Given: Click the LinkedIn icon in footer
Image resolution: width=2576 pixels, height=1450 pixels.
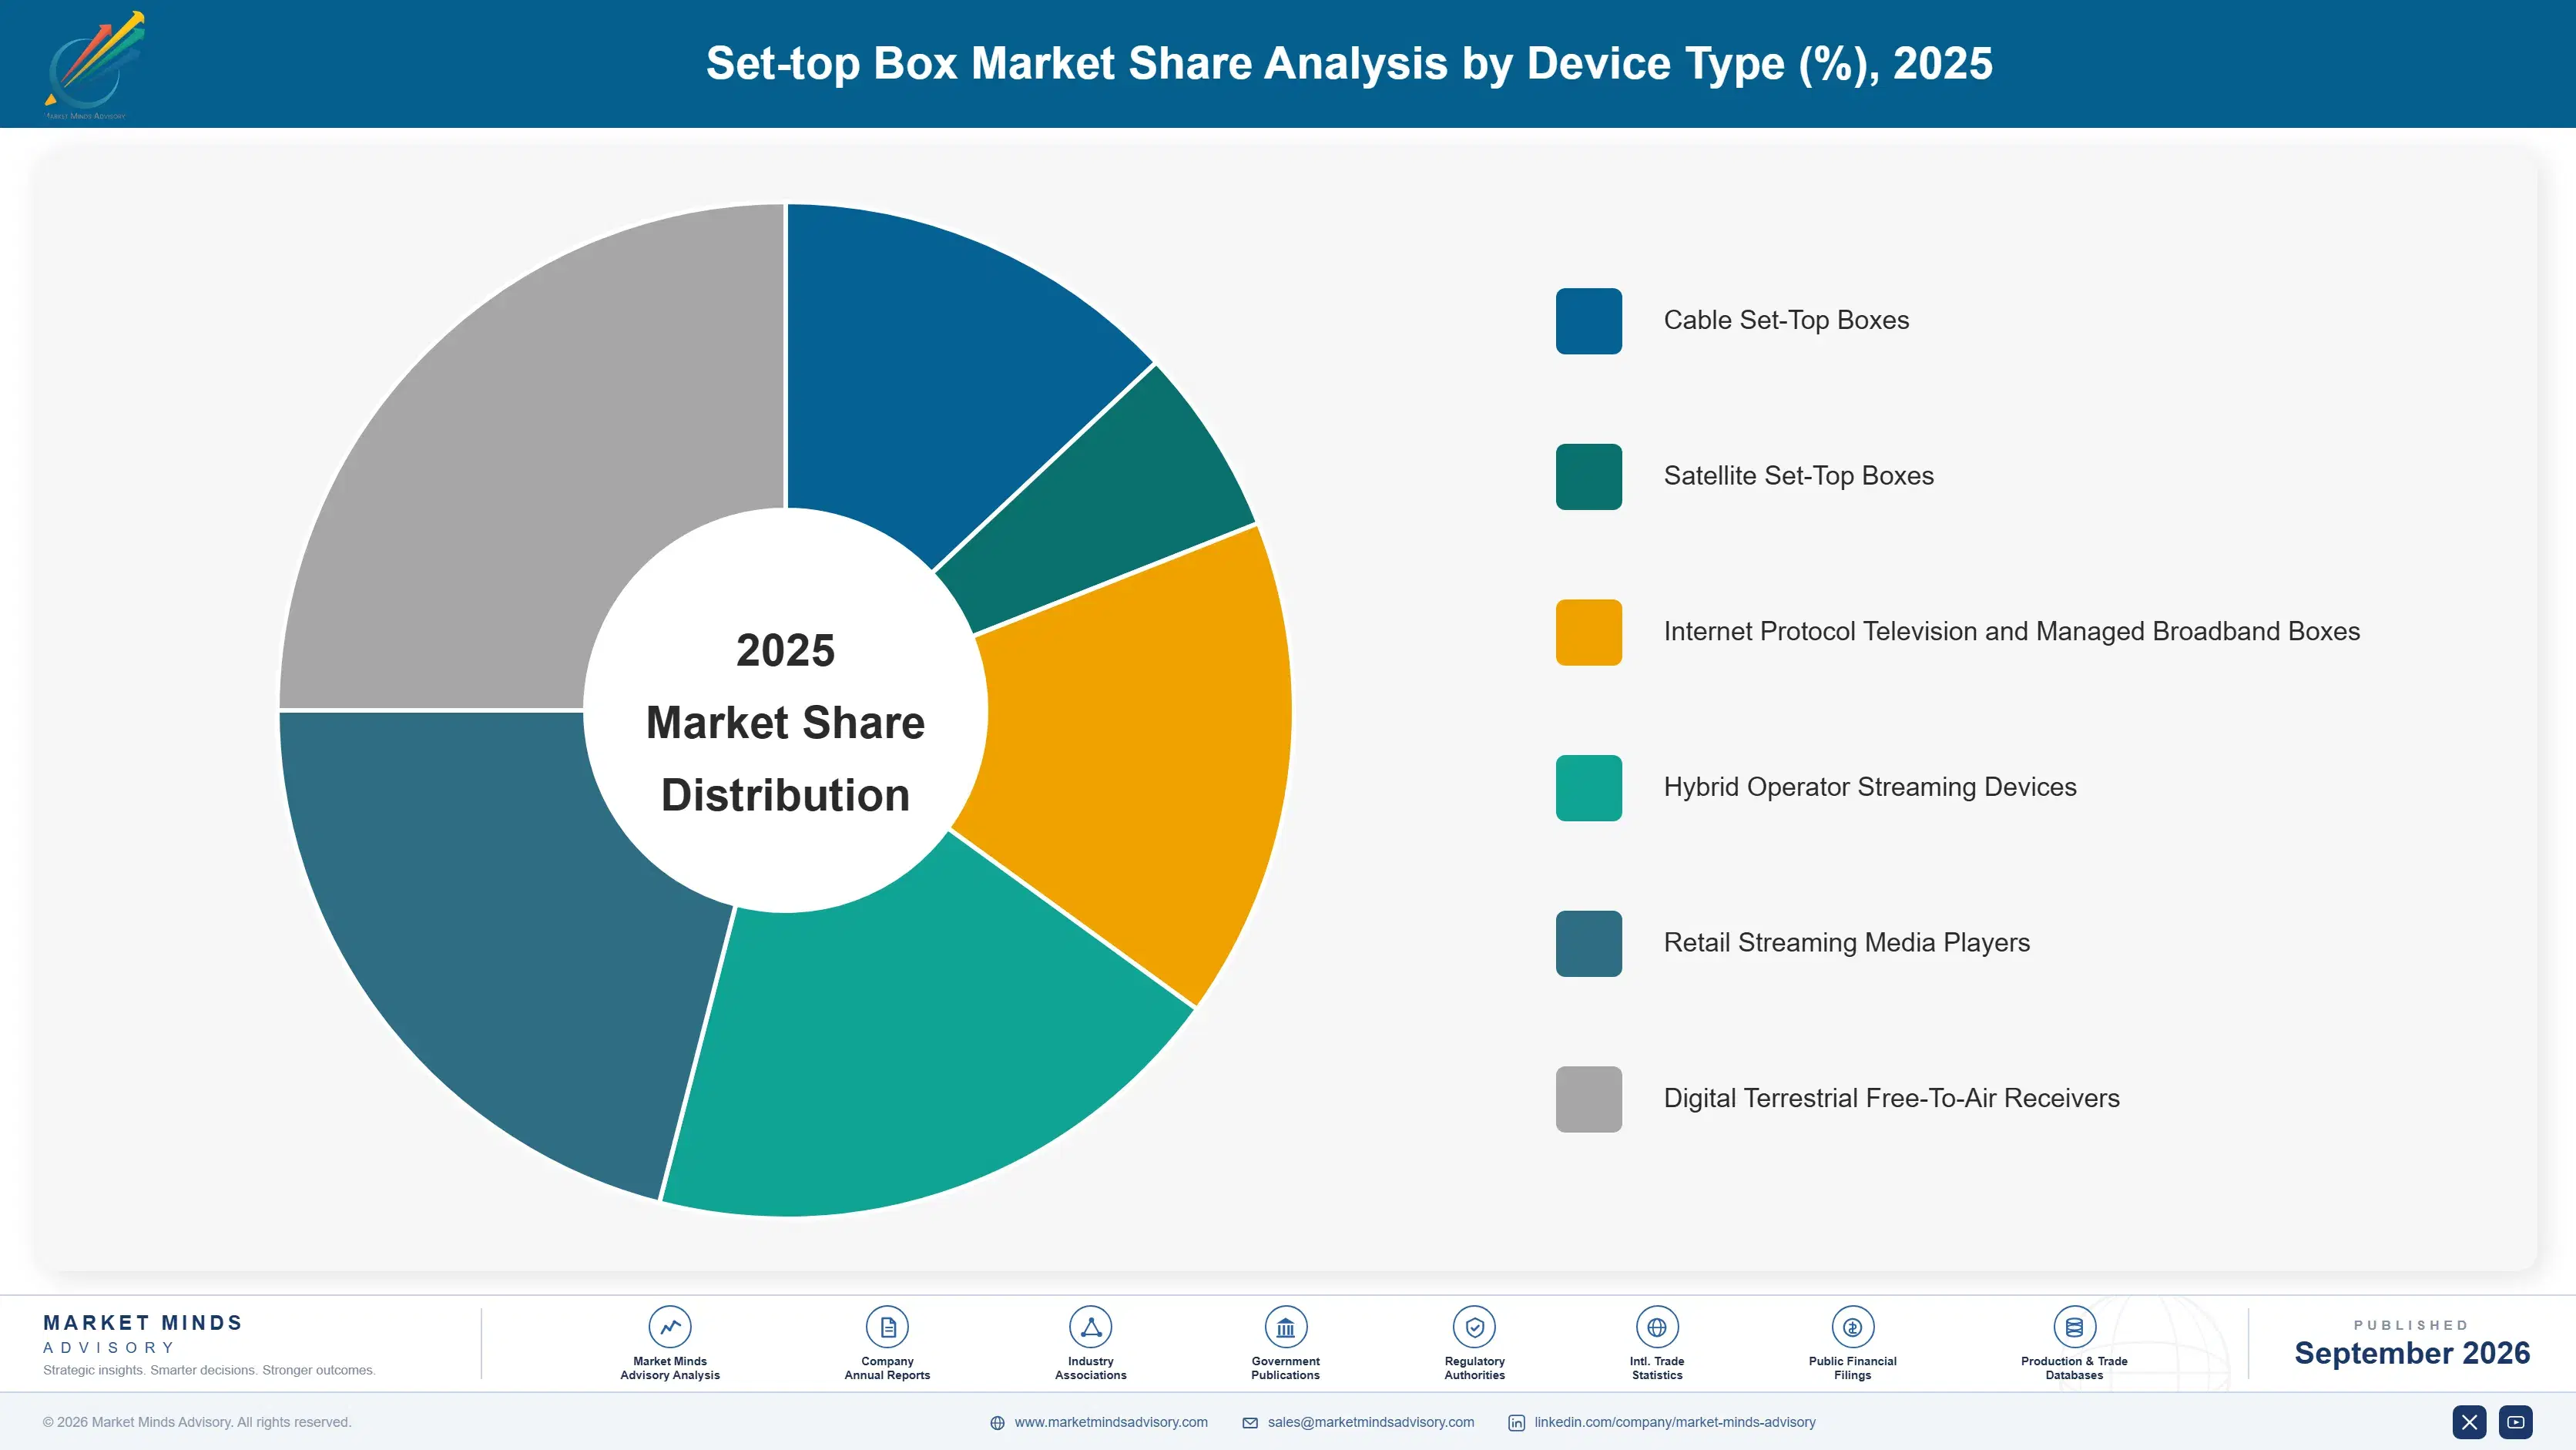Looking at the screenshot, I should [1516, 1423].
